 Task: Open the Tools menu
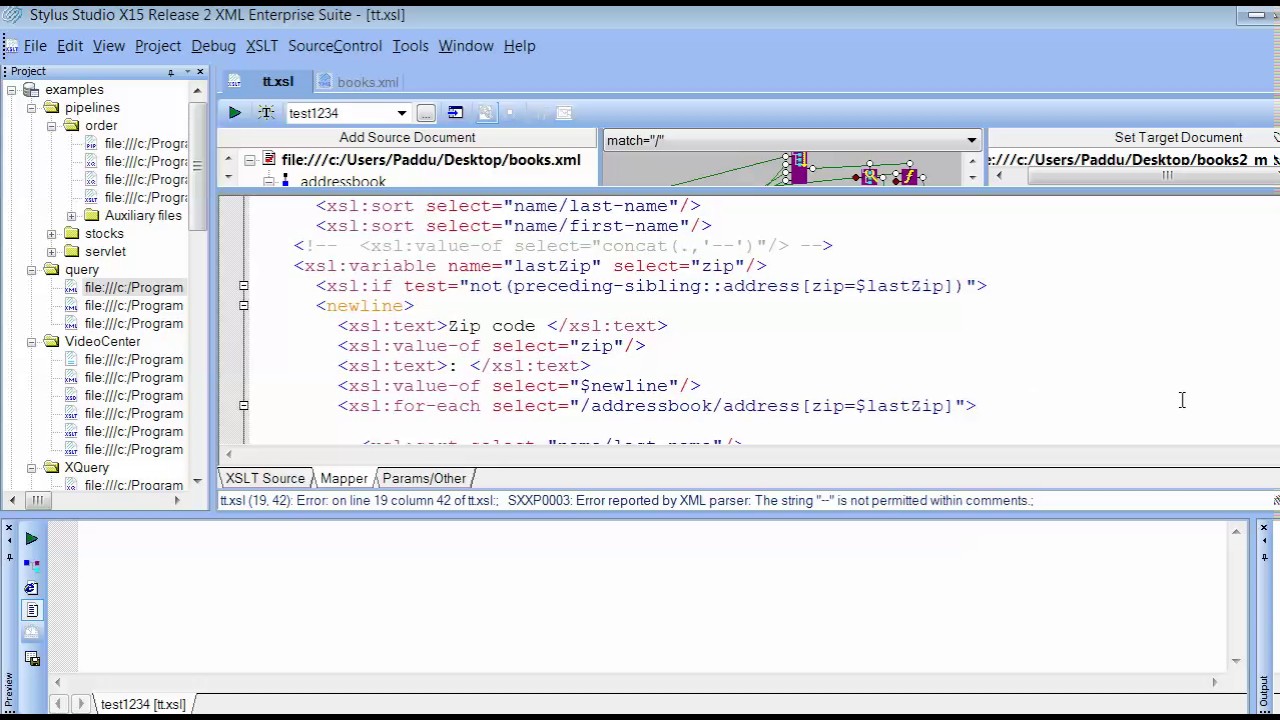(x=410, y=46)
